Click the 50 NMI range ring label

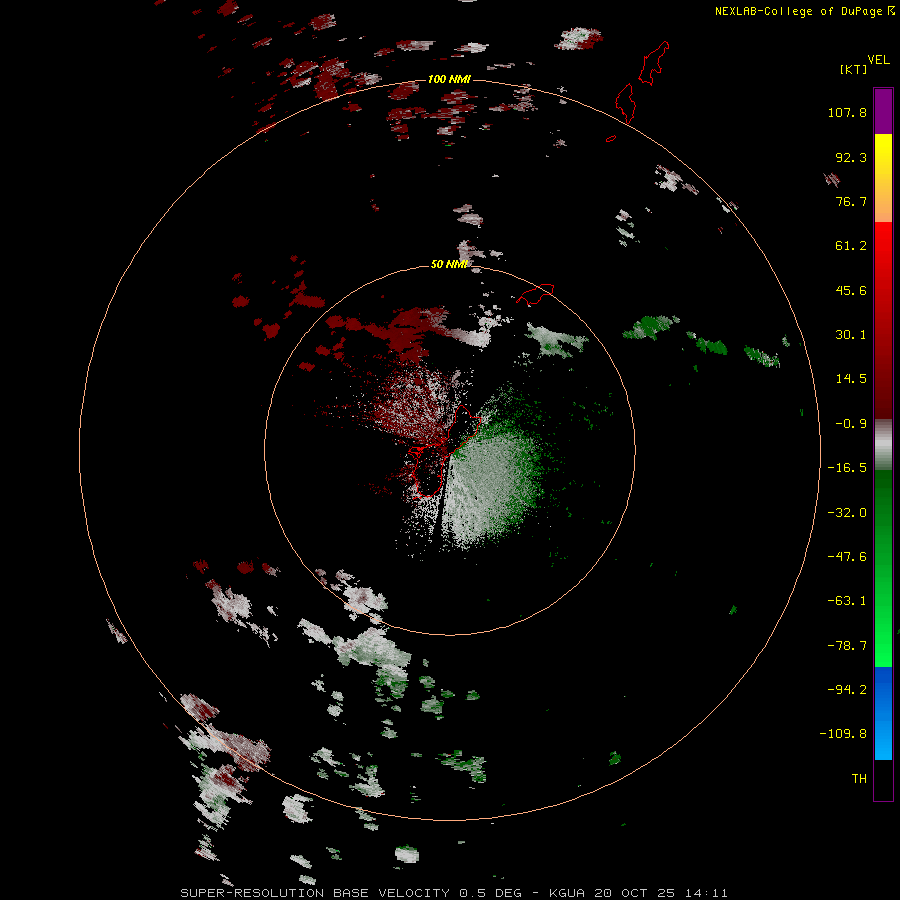(449, 264)
